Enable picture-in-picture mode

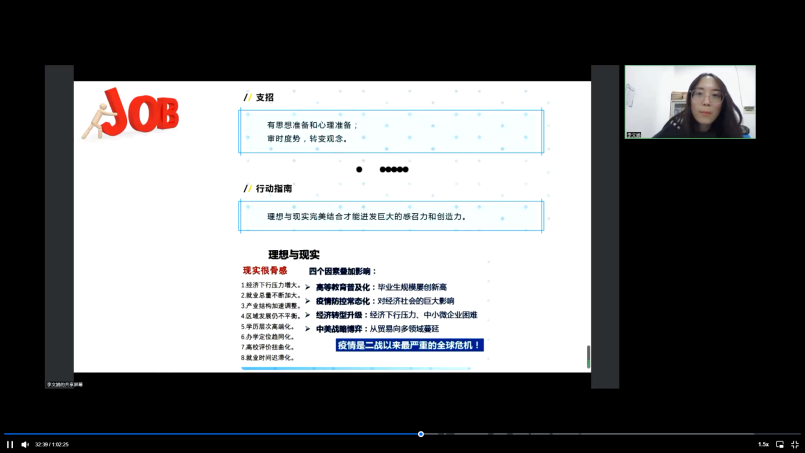click(x=780, y=444)
